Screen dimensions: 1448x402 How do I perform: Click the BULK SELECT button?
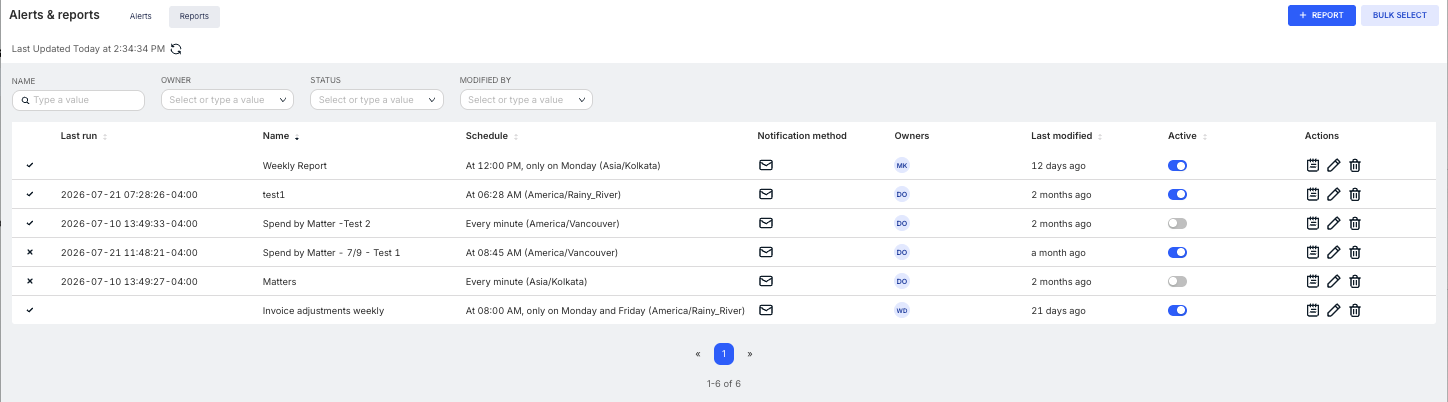tap(1400, 15)
